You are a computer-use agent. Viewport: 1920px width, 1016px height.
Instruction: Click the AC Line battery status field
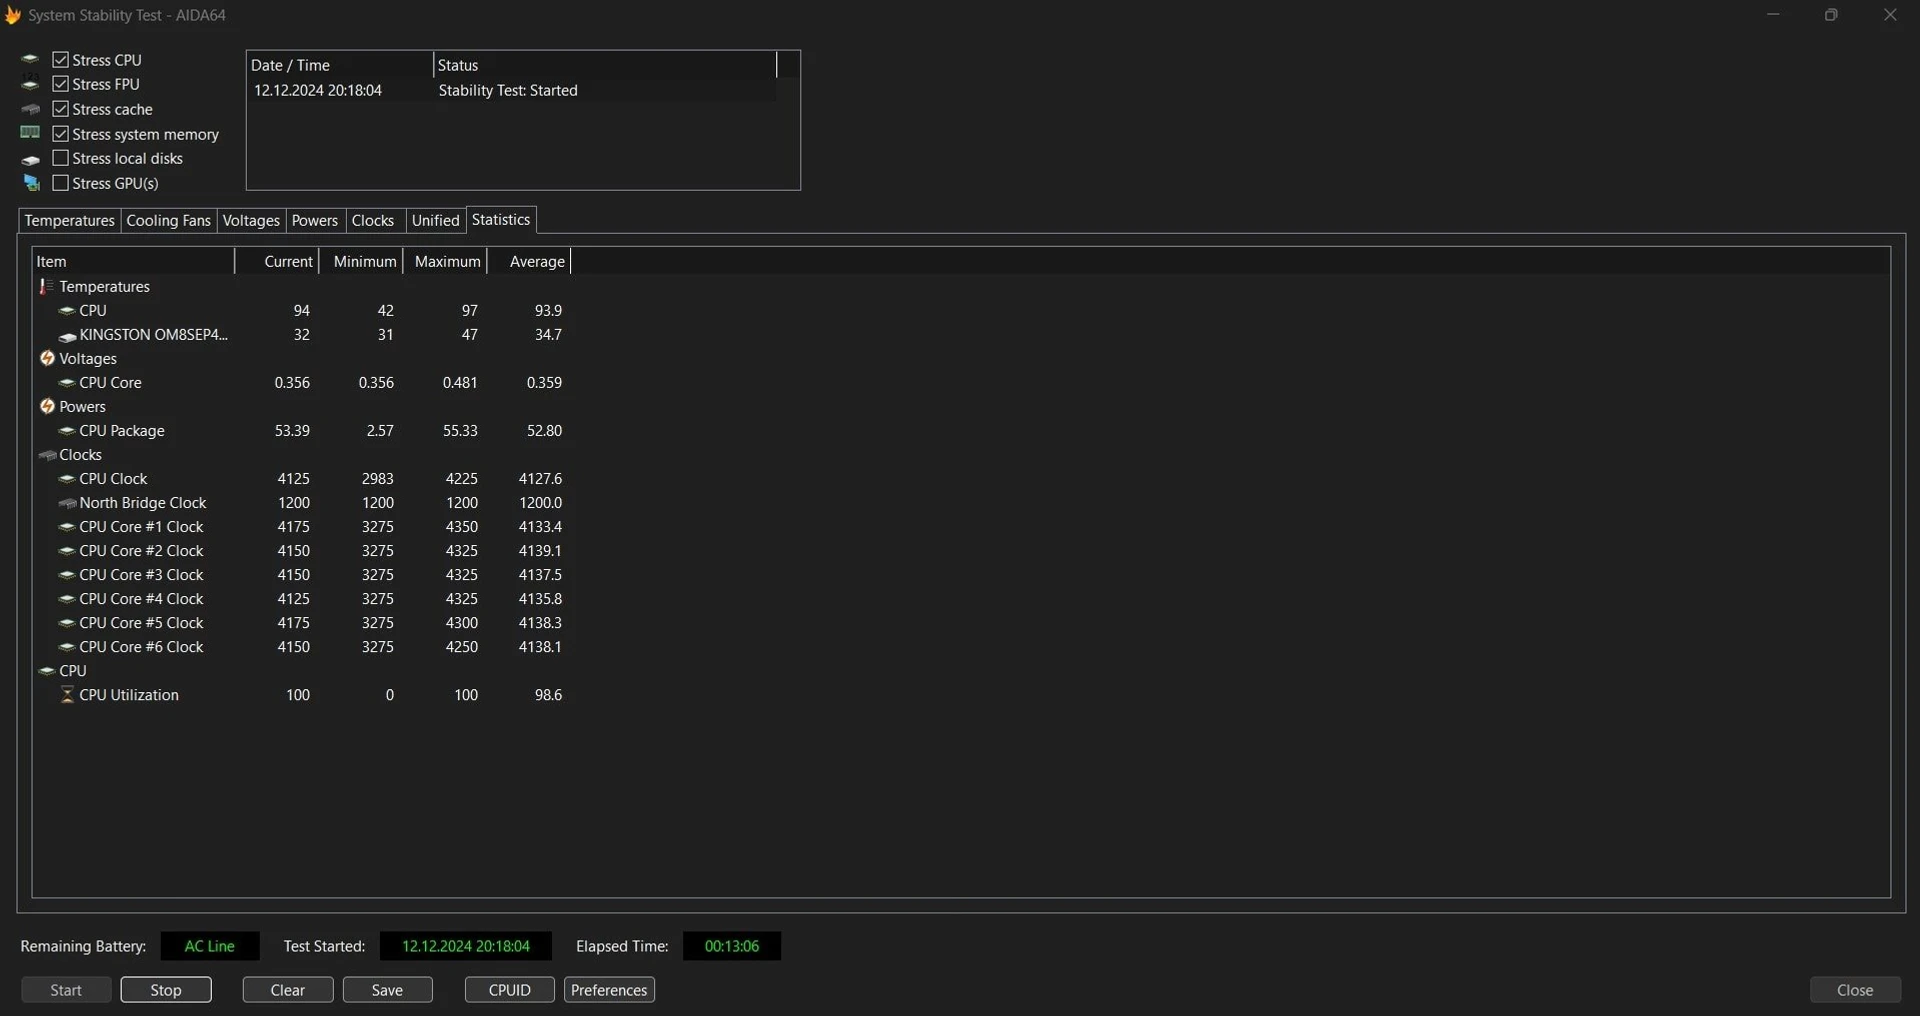click(x=210, y=946)
